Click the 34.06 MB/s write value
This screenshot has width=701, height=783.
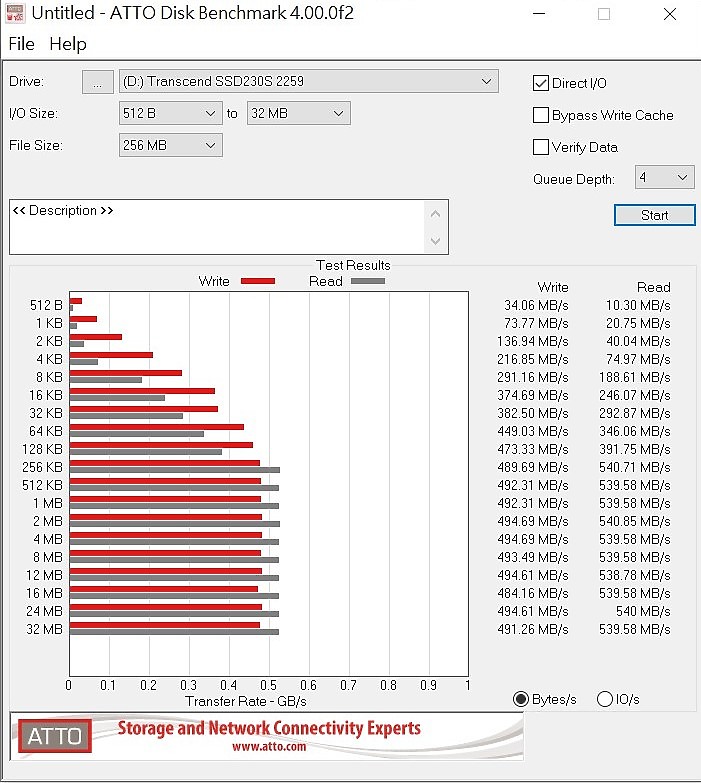(x=536, y=305)
